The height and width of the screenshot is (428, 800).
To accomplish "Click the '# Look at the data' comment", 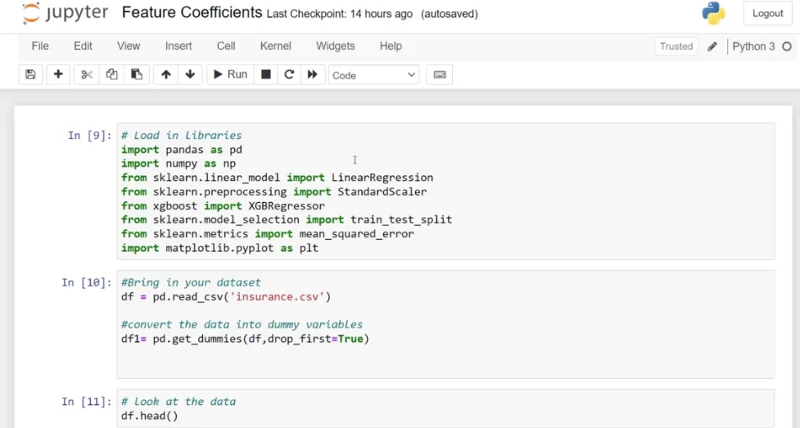I will click(x=178, y=401).
